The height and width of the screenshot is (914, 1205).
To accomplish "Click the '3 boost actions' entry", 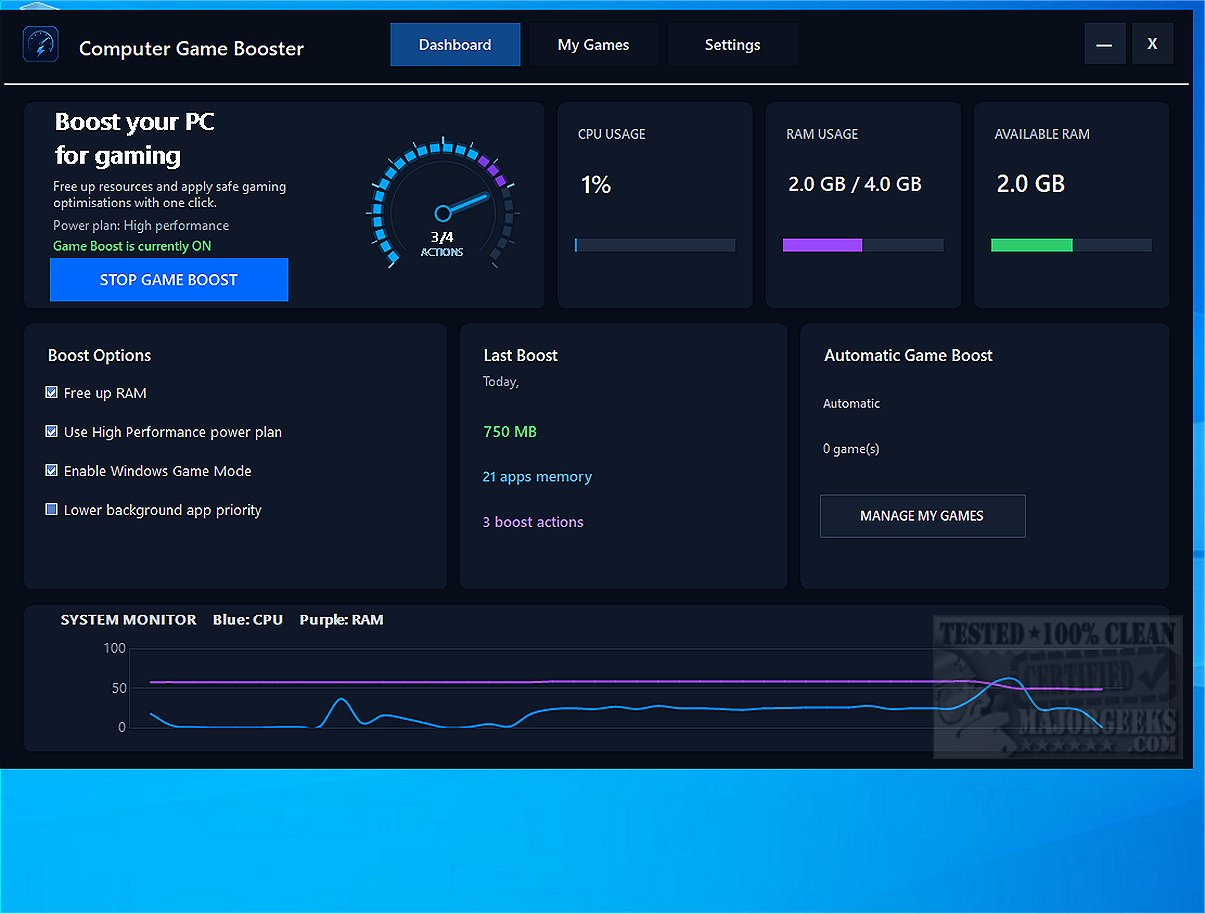I will tap(533, 522).
